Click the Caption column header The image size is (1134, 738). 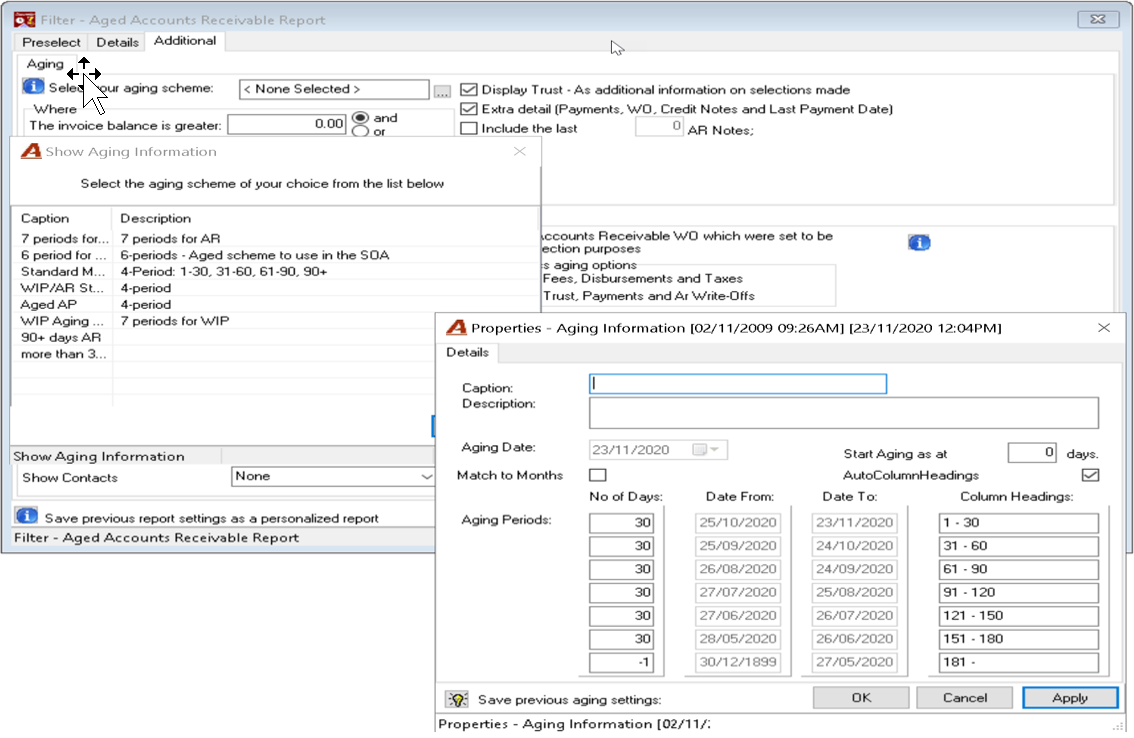pyautogui.click(x=61, y=218)
